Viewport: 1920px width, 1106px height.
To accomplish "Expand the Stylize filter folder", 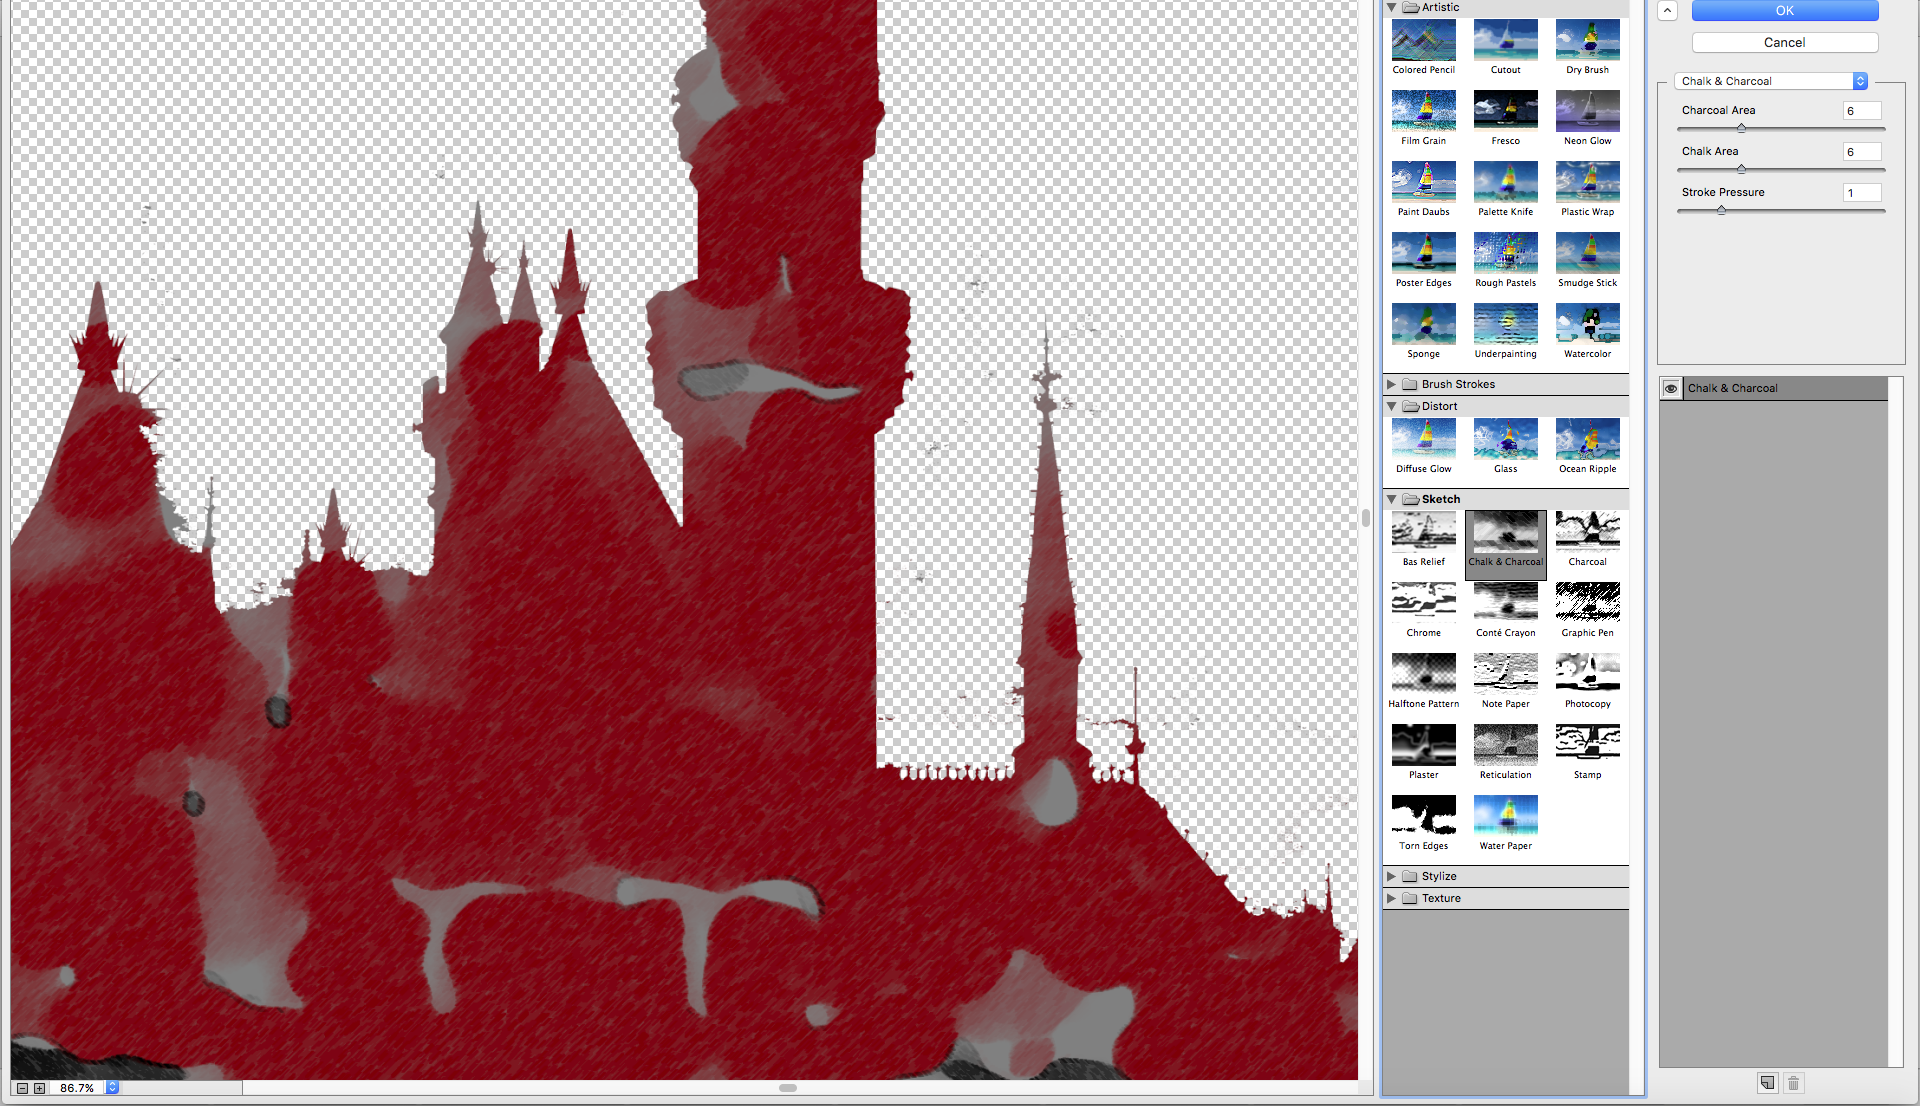I will [1391, 876].
